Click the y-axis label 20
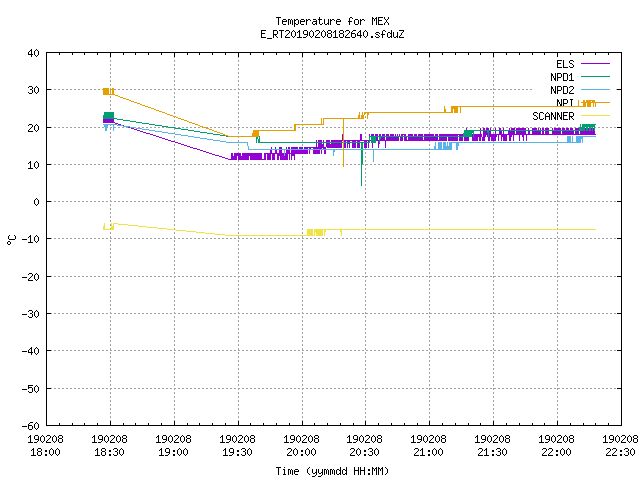The height and width of the screenshot is (480, 640). [33, 128]
